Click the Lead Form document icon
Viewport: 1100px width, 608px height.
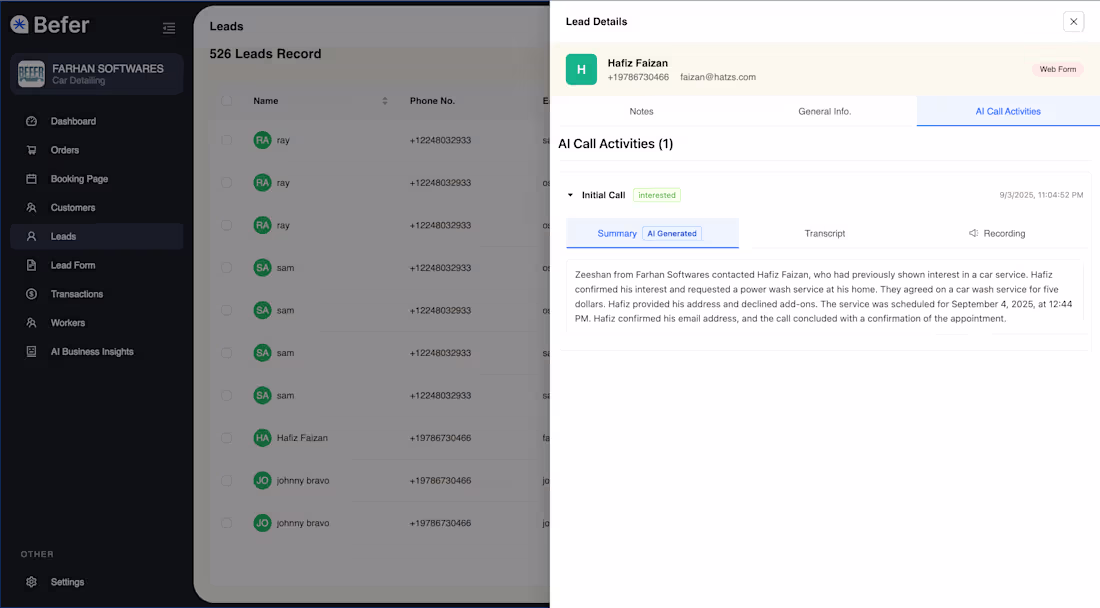32,265
